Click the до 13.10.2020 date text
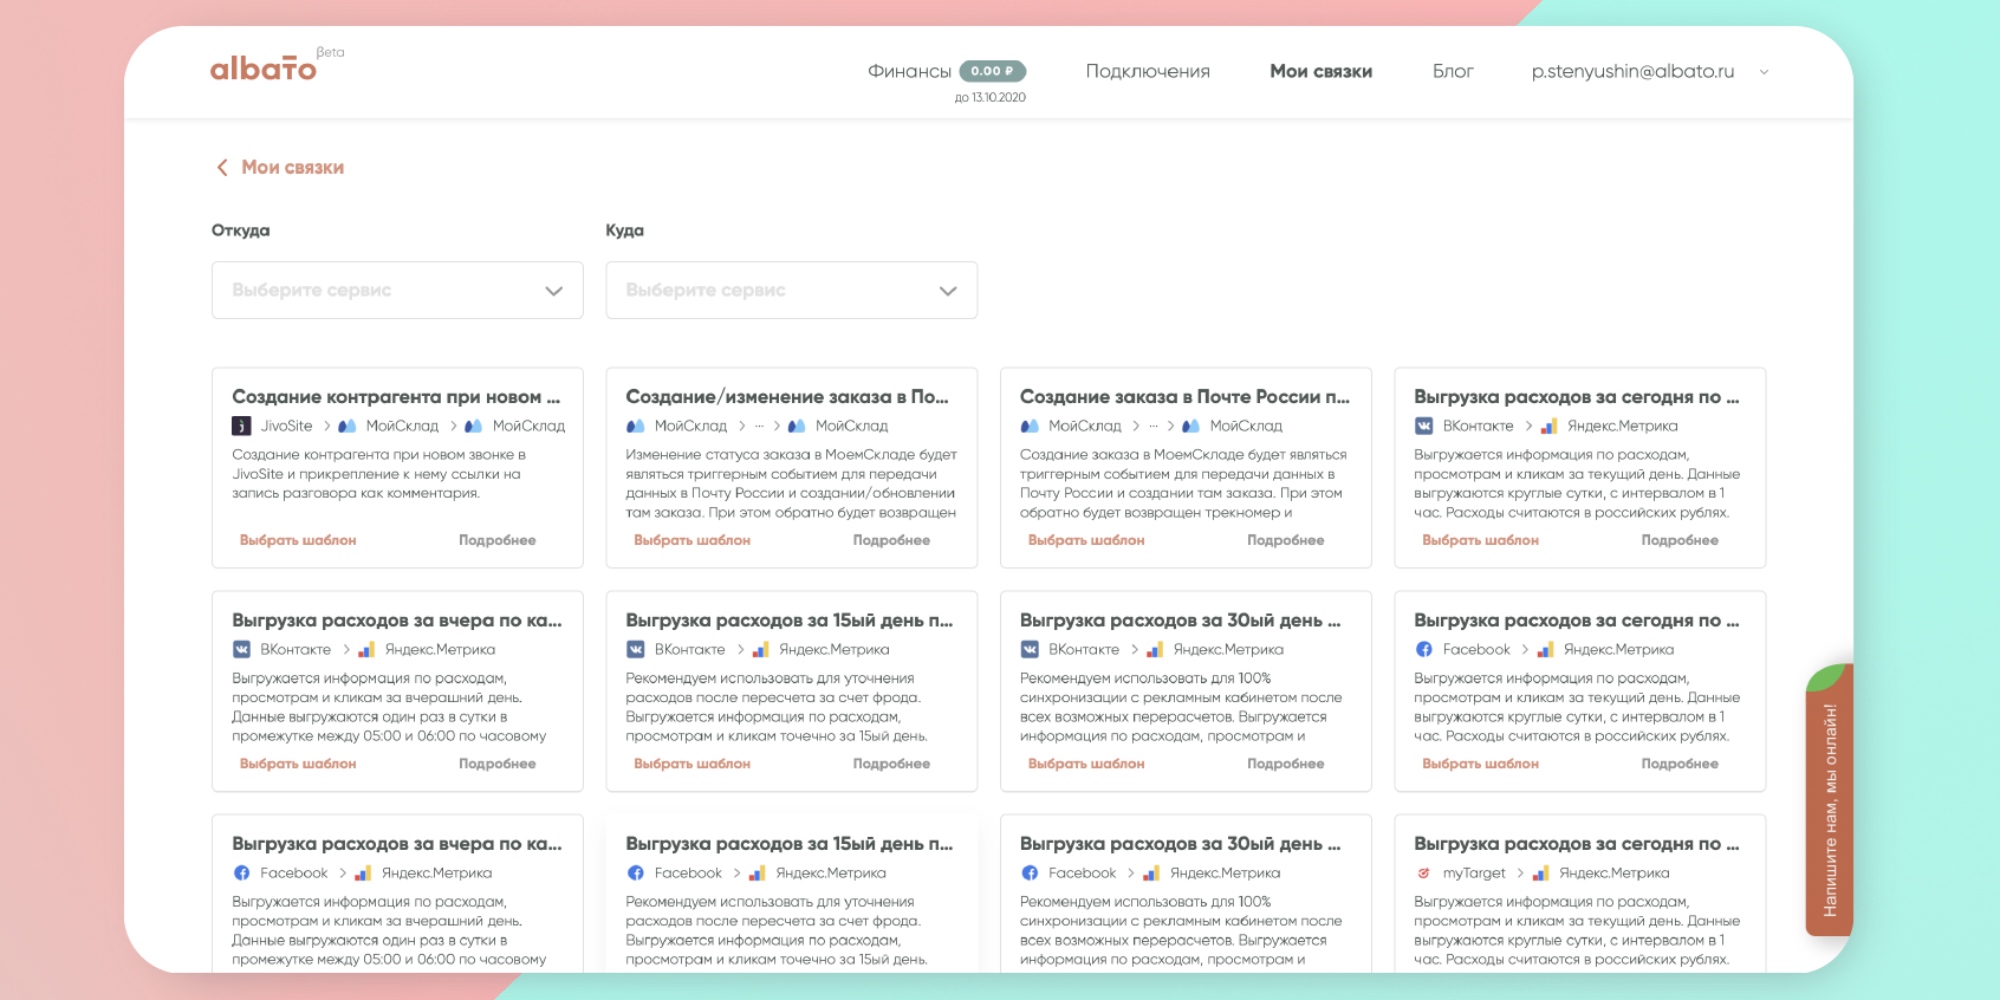The width and height of the screenshot is (2000, 1000). click(990, 98)
